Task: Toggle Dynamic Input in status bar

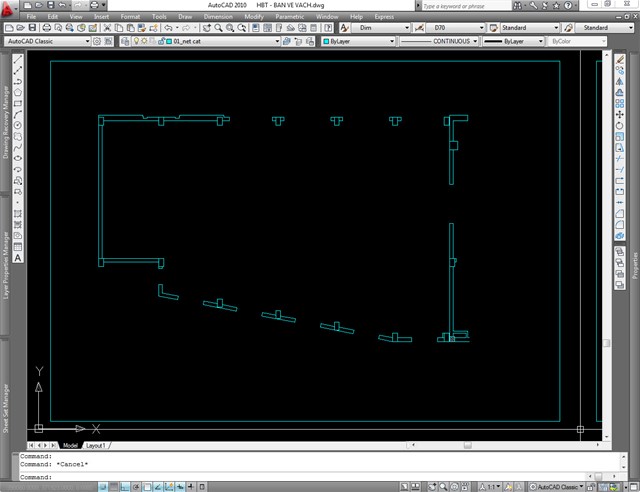Action: click(180, 487)
